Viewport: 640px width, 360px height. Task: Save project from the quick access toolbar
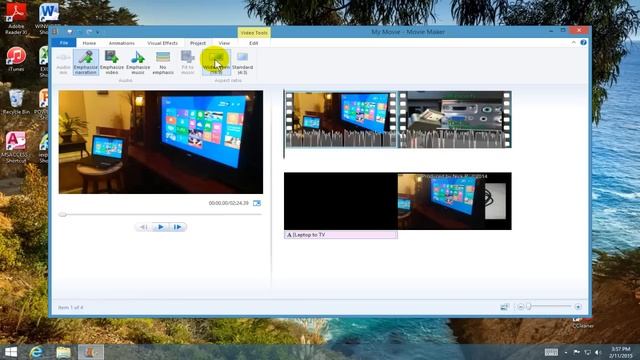tap(70, 32)
